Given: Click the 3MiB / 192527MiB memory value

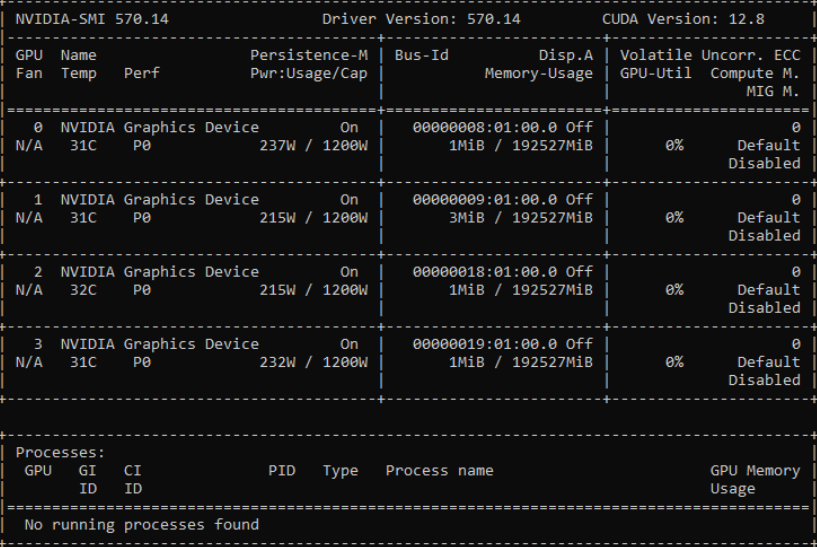Looking at the screenshot, I should [521, 218].
